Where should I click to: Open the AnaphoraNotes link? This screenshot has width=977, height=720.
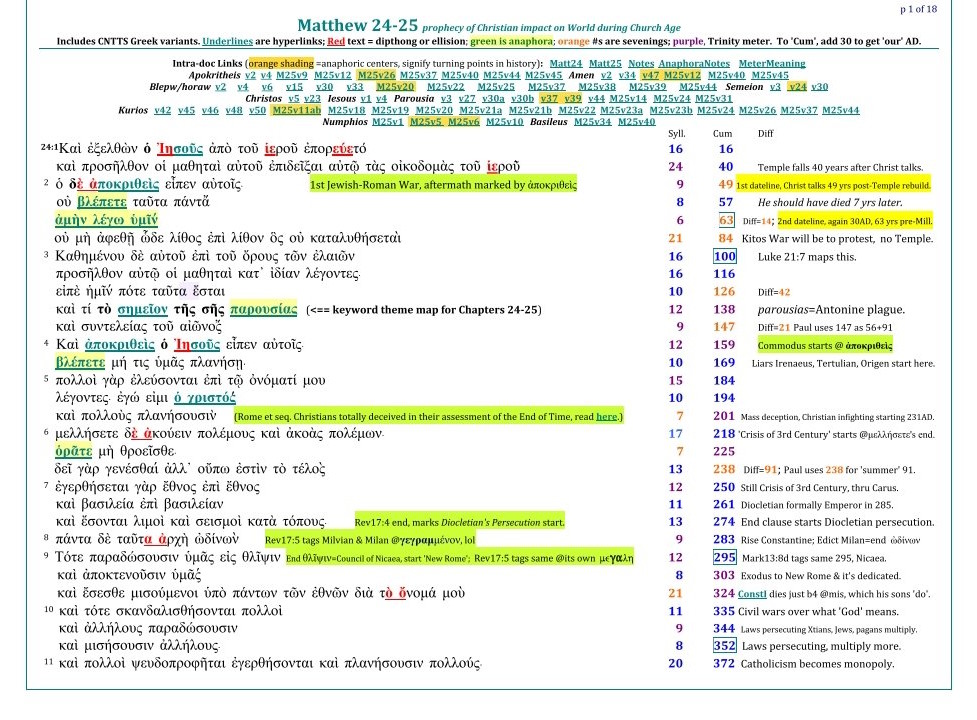pos(694,64)
